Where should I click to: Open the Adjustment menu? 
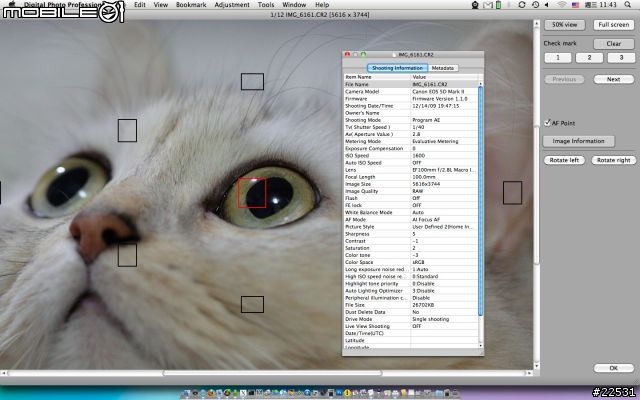(x=232, y=5)
